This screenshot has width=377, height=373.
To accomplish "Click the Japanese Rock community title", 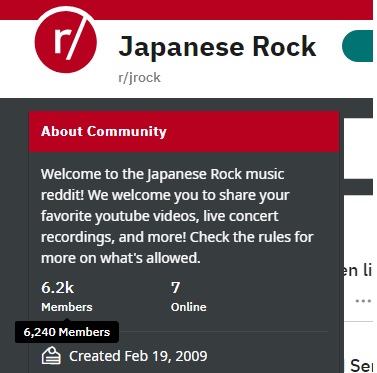I will 217,47.
